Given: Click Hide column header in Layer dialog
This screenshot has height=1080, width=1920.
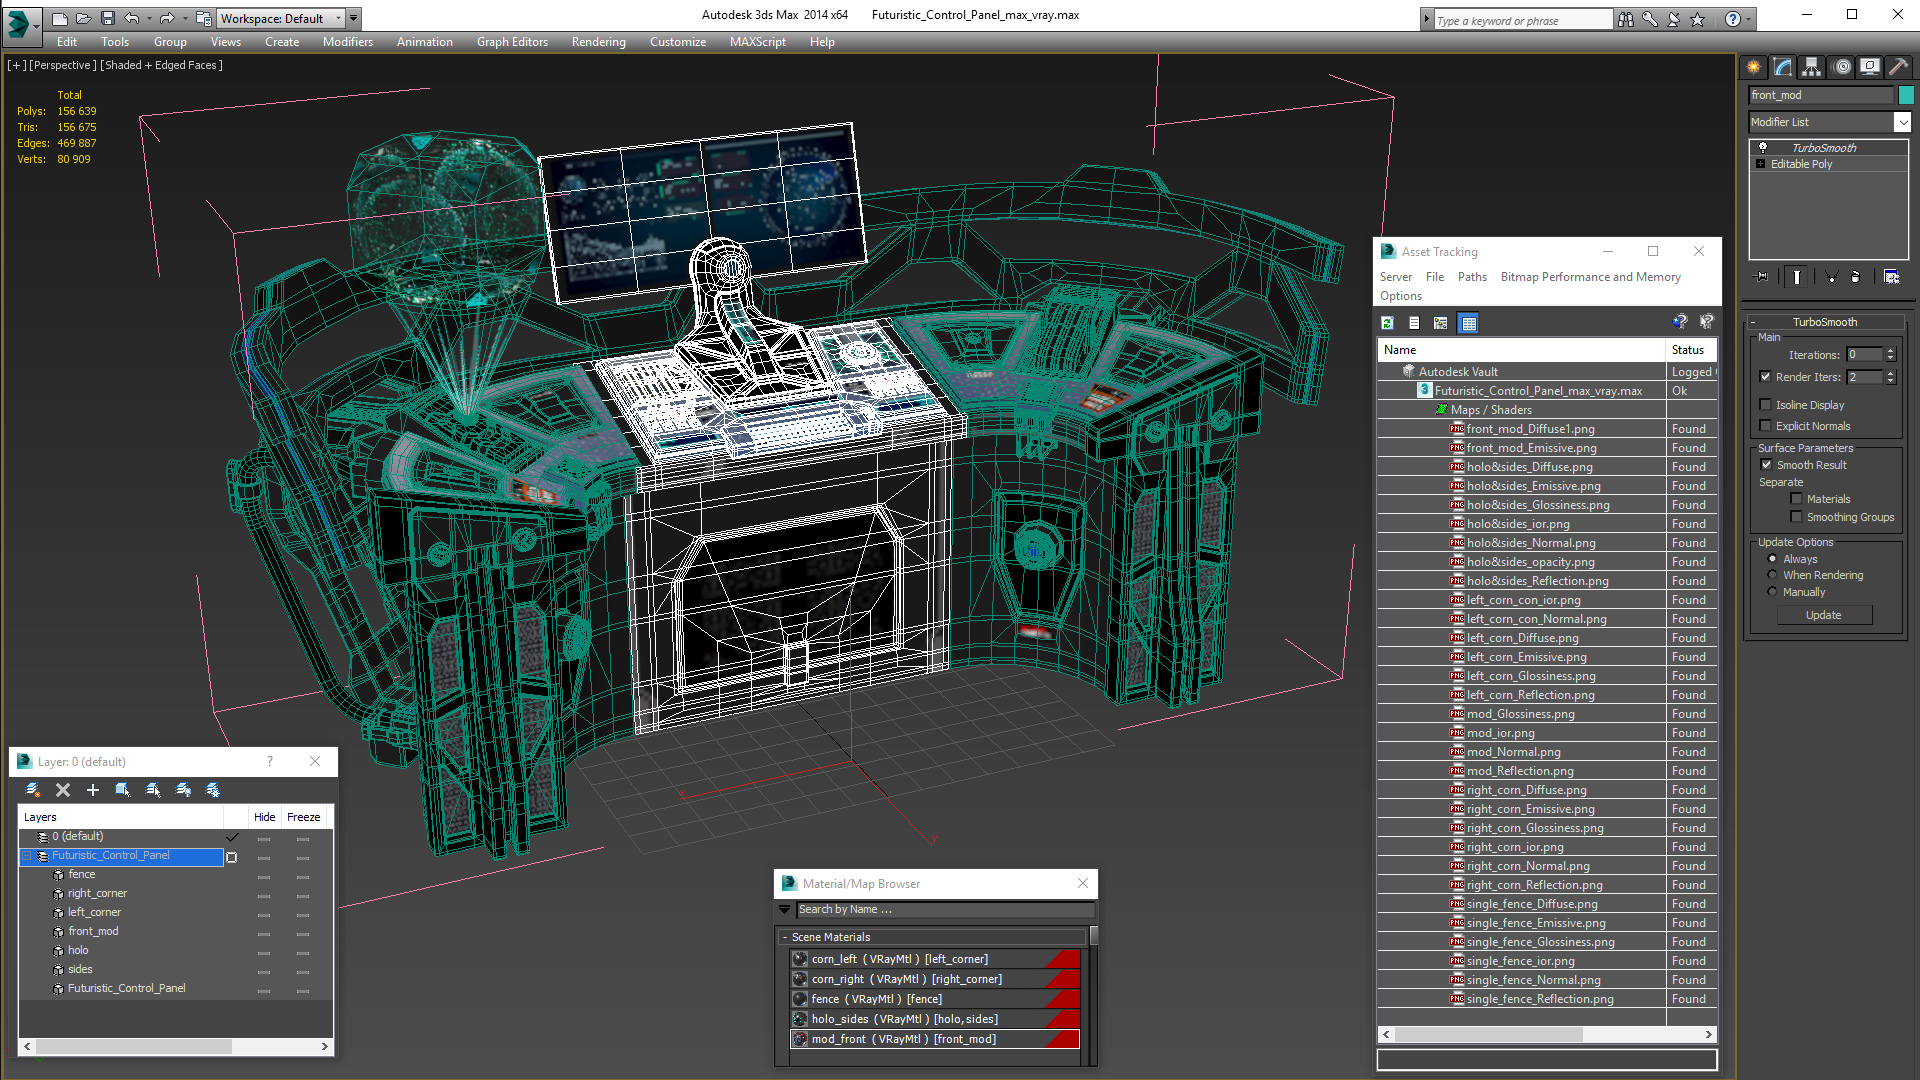Looking at the screenshot, I should point(264,817).
